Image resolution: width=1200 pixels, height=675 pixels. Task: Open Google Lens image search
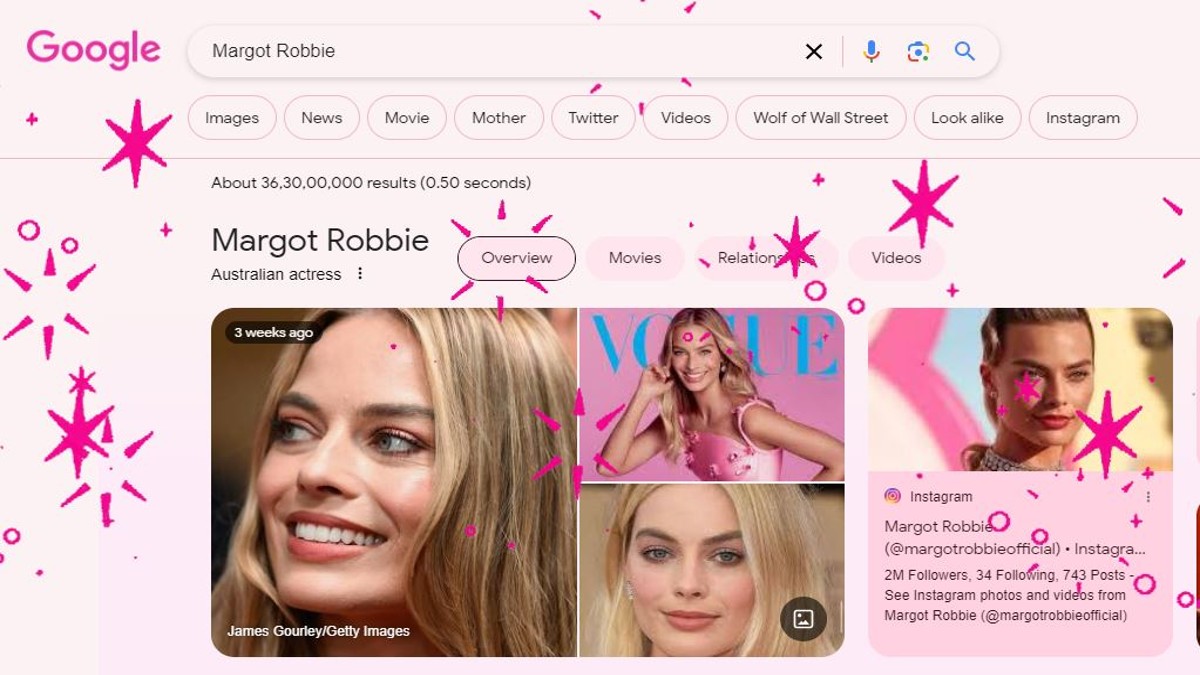919,51
